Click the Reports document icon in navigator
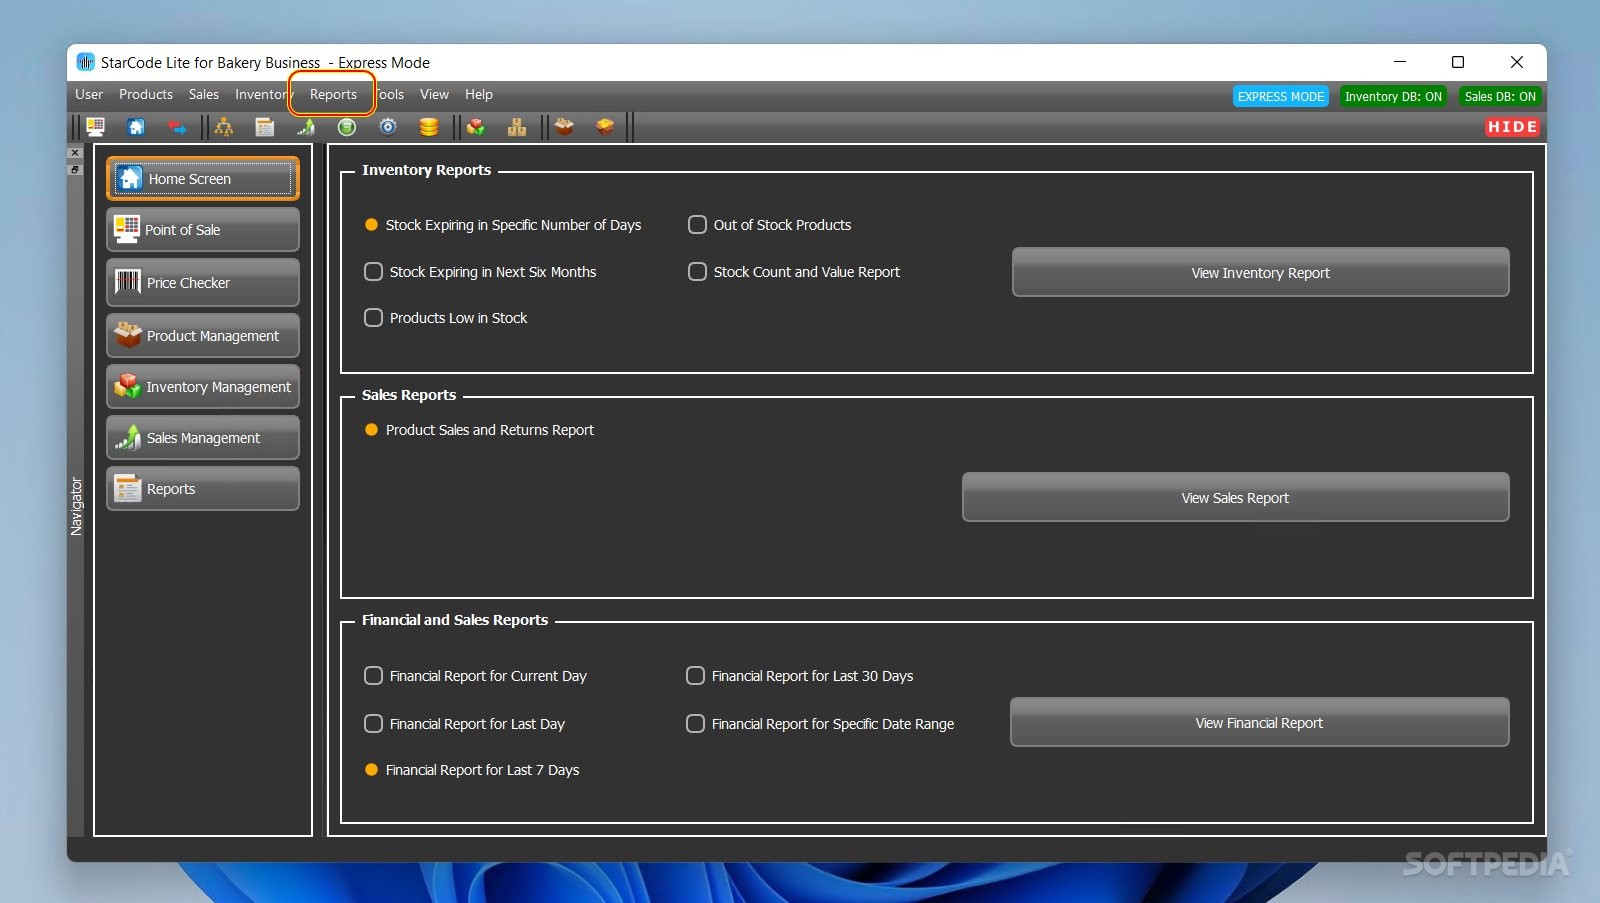Image resolution: width=1600 pixels, height=903 pixels. point(128,488)
